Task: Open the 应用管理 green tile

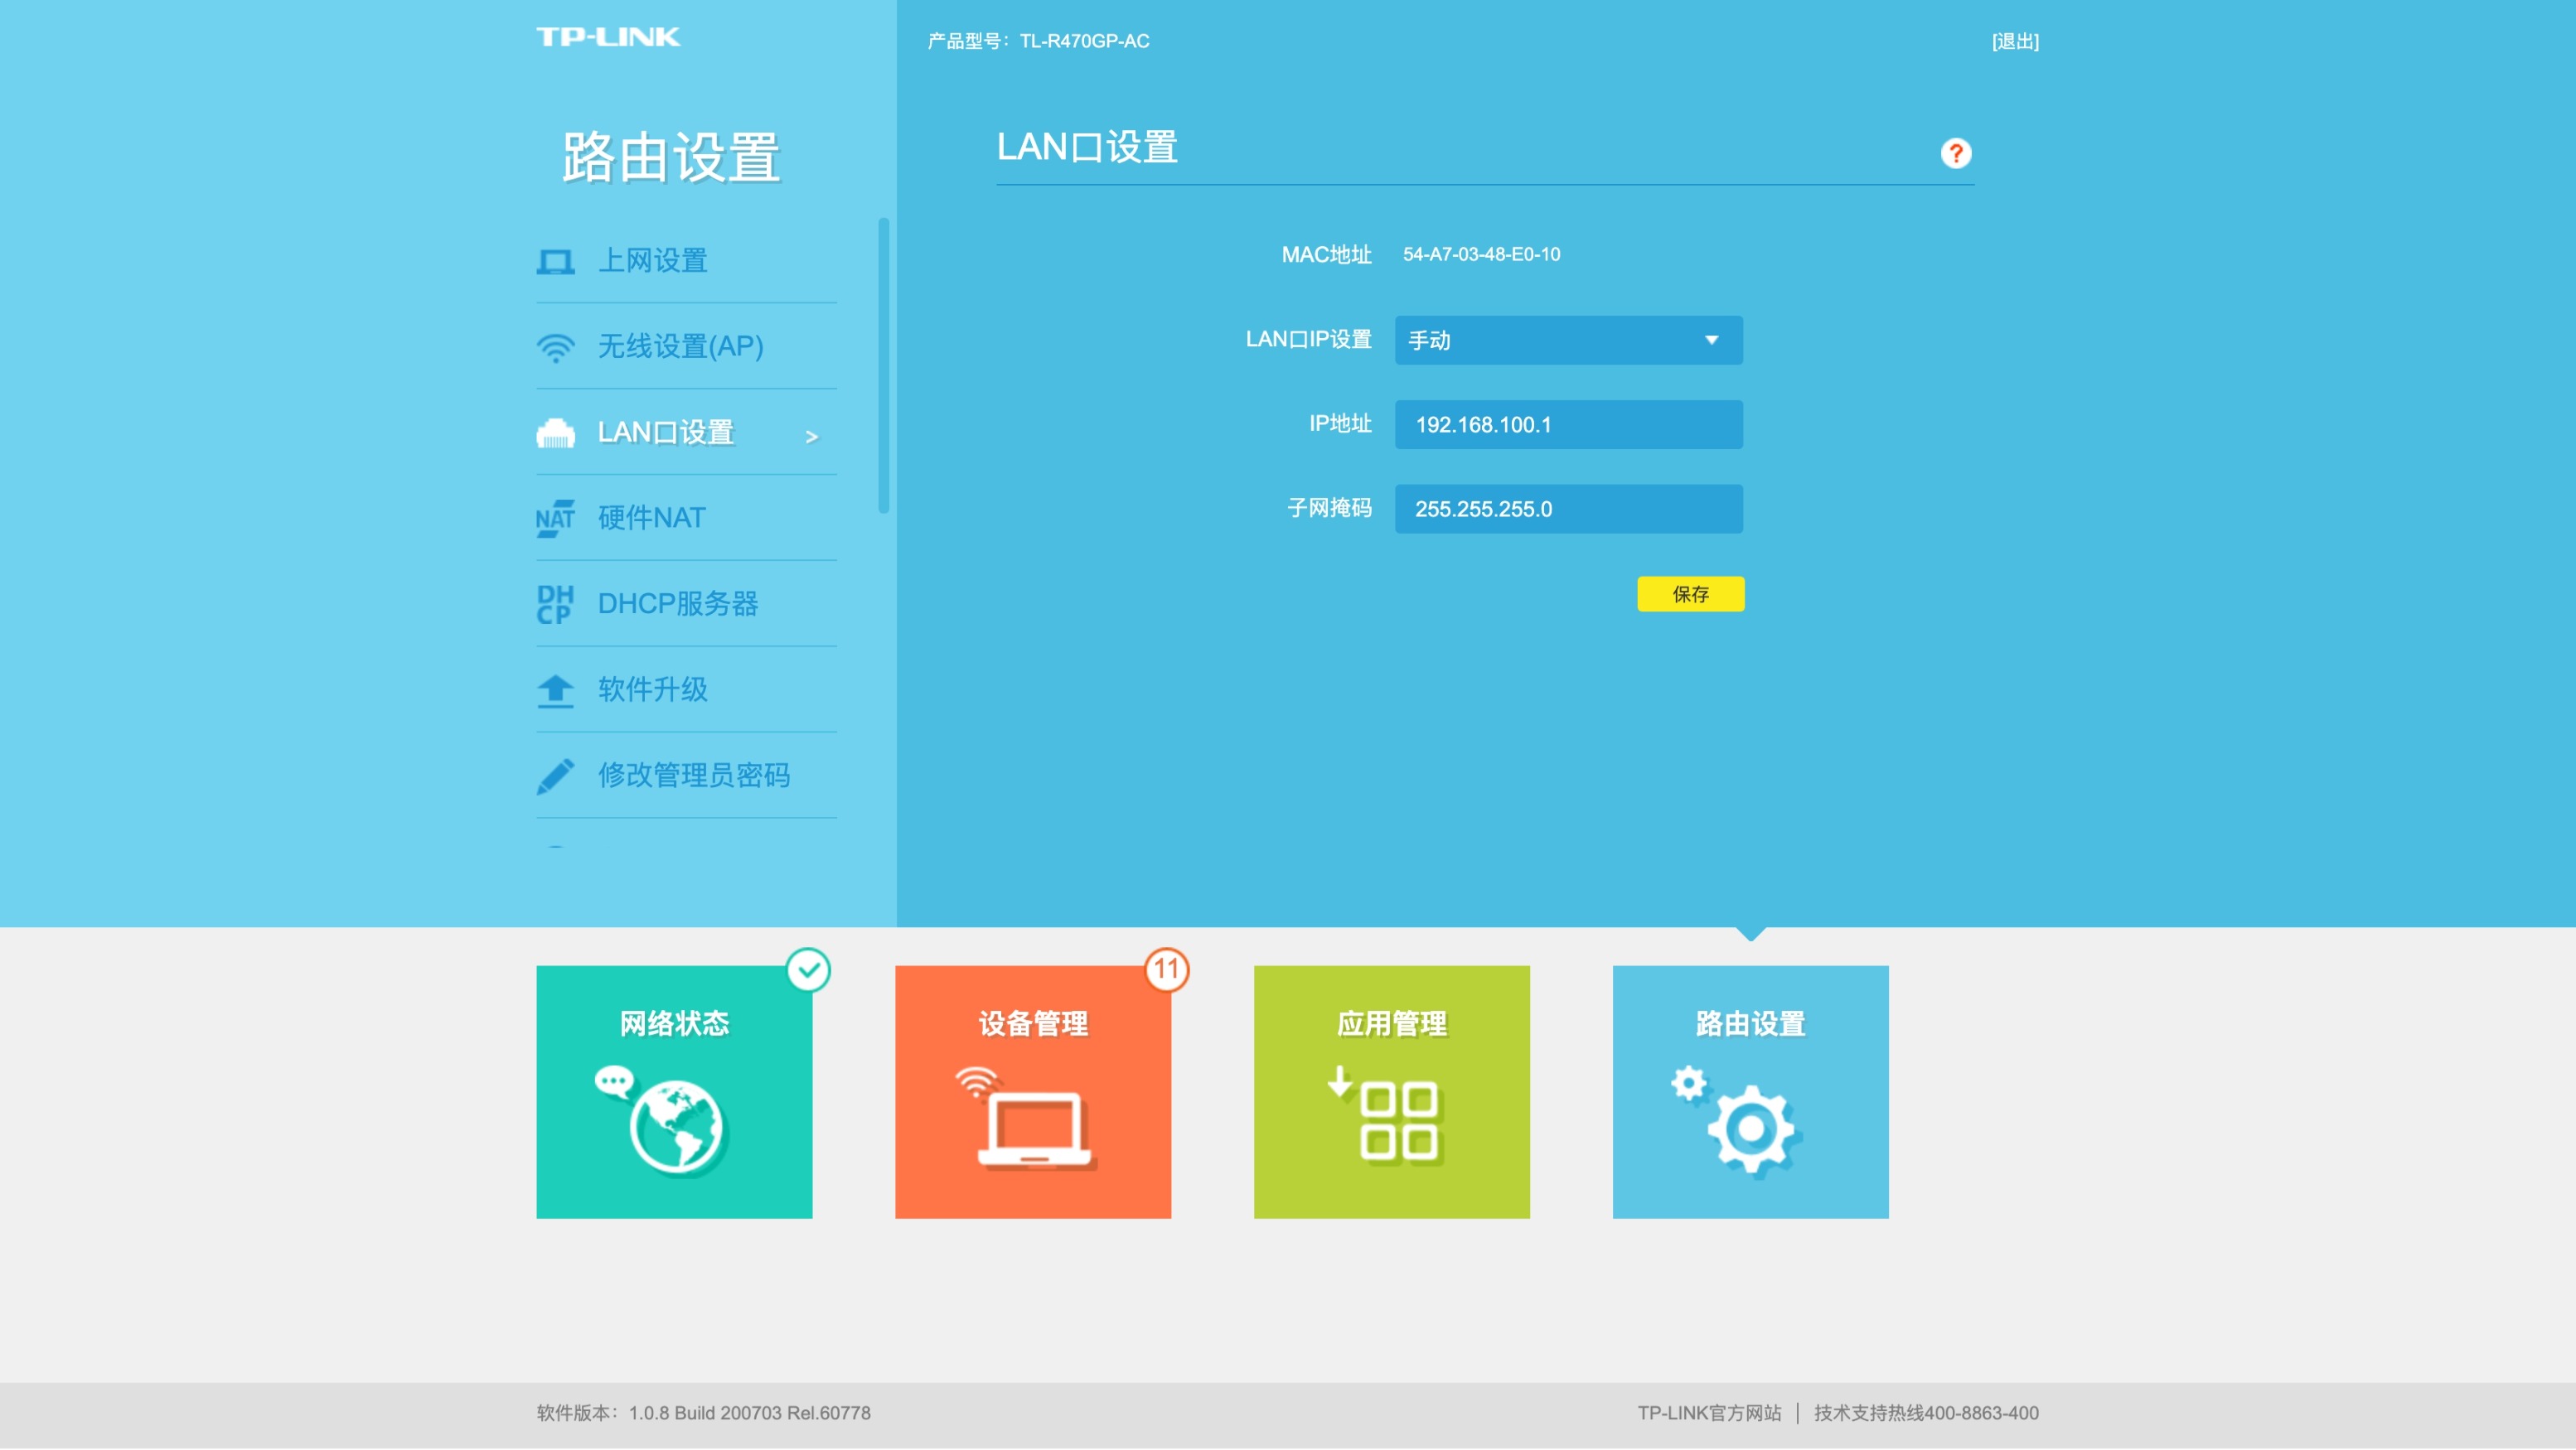Action: (x=1391, y=1091)
